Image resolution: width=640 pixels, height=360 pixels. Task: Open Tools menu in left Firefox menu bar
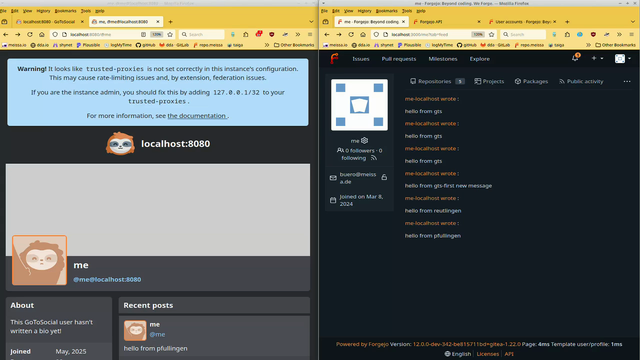(x=86, y=11)
